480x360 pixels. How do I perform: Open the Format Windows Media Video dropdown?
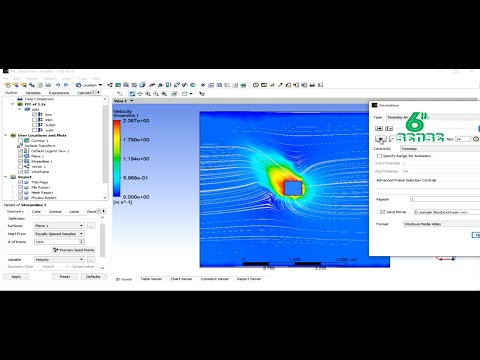(x=441, y=224)
